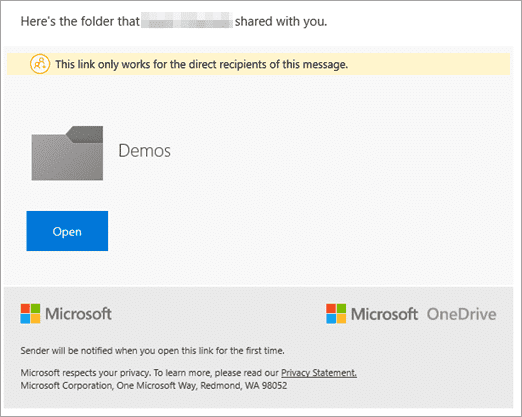Click the 'WA 98052' zip code text
This screenshot has height=417, width=522.
tap(266, 386)
